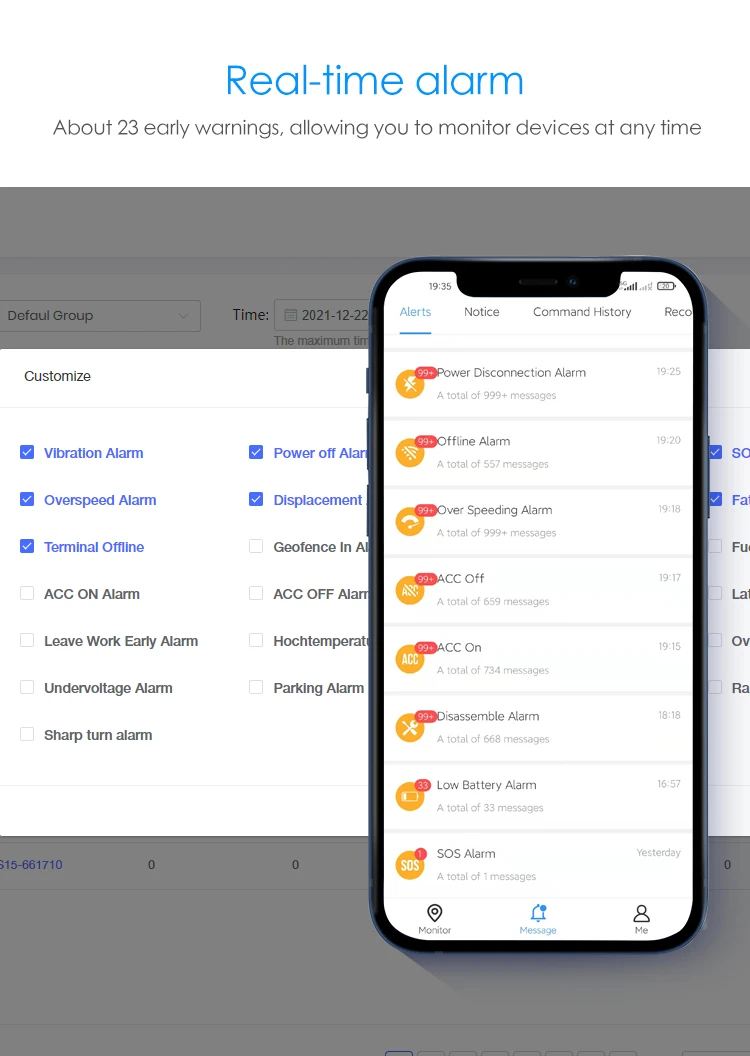The height and width of the screenshot is (1056, 750).
Task: Enable the ACC ON Alarm checkbox
Action: click(27, 594)
